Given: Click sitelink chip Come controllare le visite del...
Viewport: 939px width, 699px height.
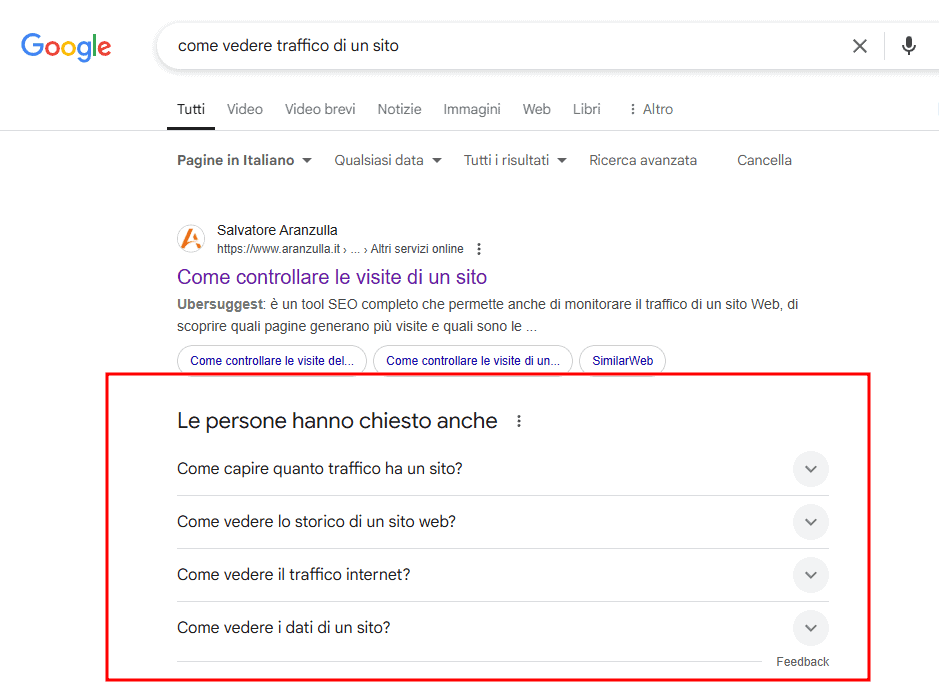Looking at the screenshot, I should pos(272,361).
